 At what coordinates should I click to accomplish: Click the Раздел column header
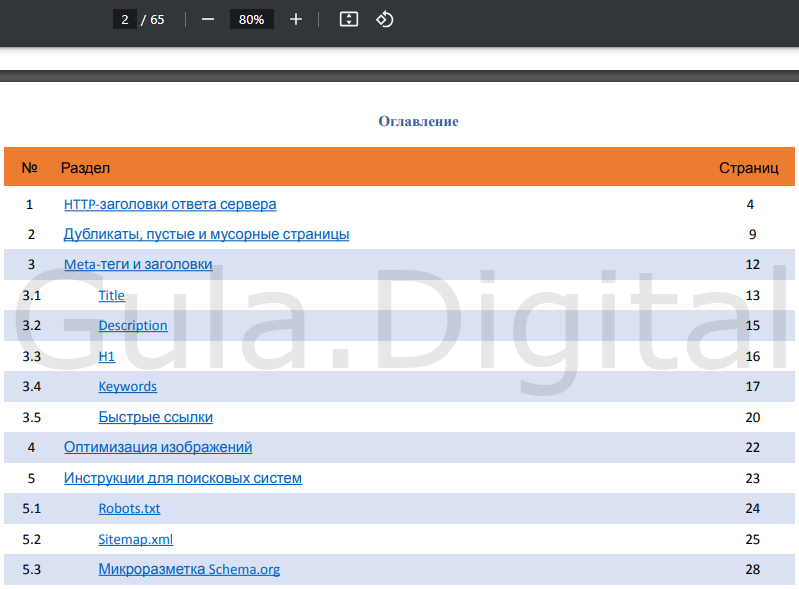(x=86, y=168)
